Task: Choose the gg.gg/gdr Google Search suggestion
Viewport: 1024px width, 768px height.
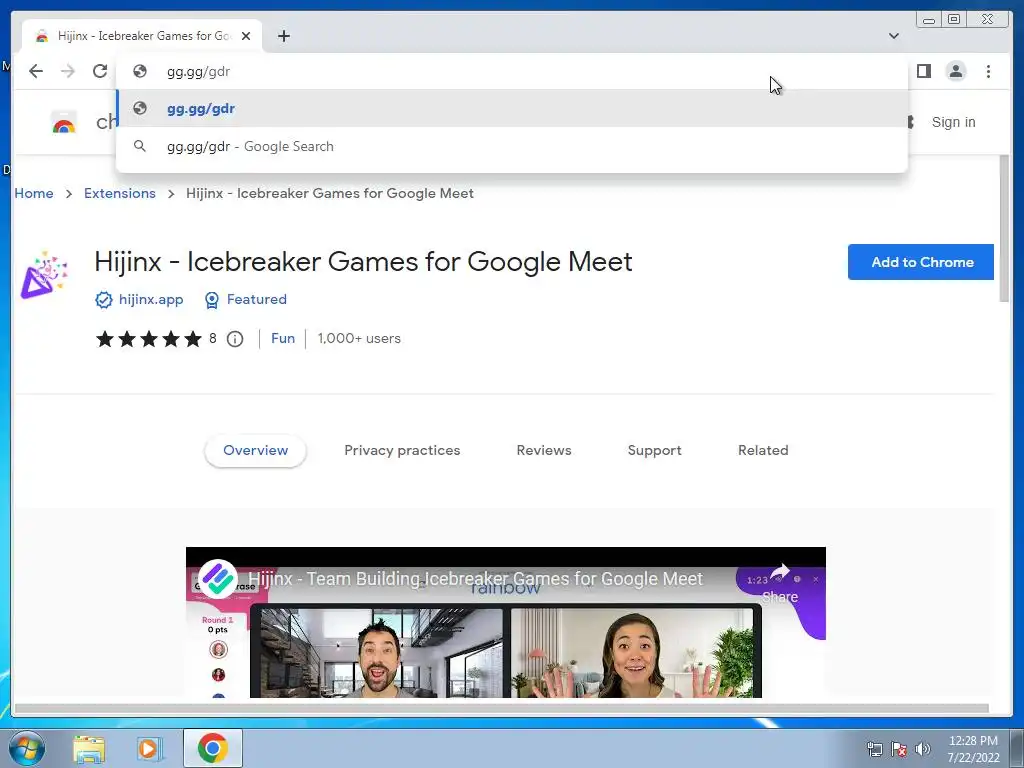Action: (x=511, y=146)
